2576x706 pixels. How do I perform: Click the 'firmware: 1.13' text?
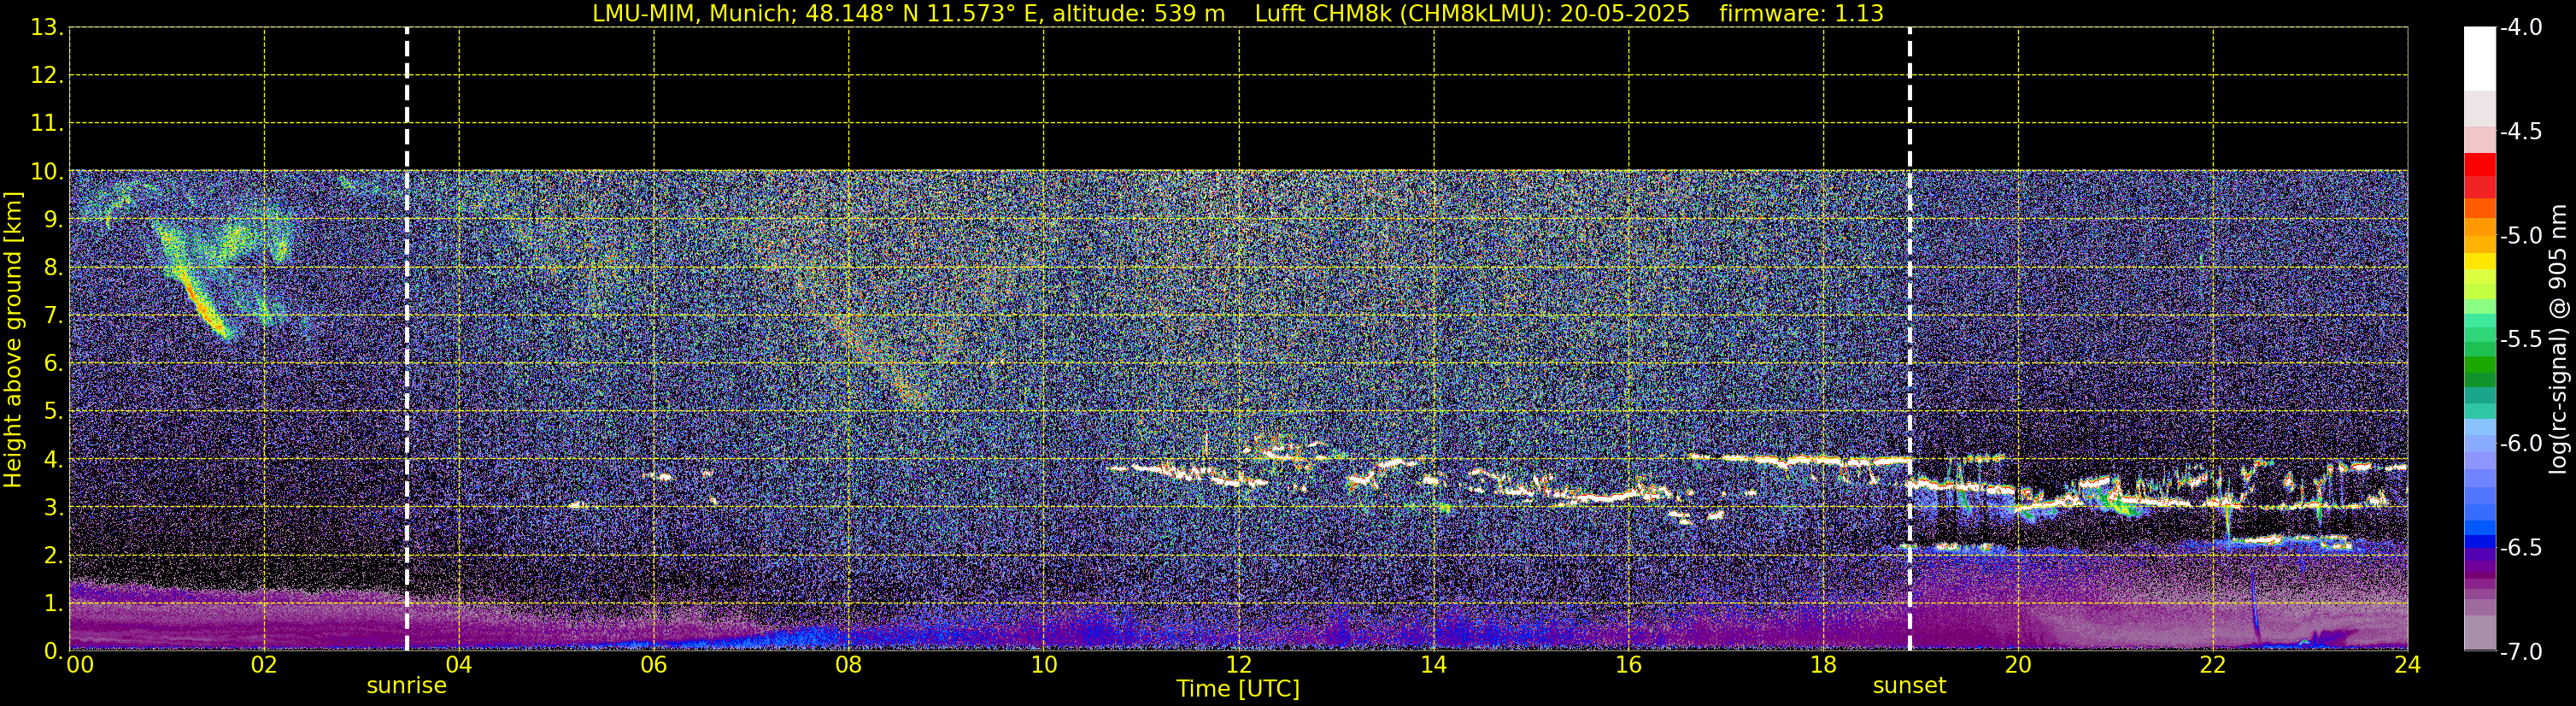click(1801, 14)
